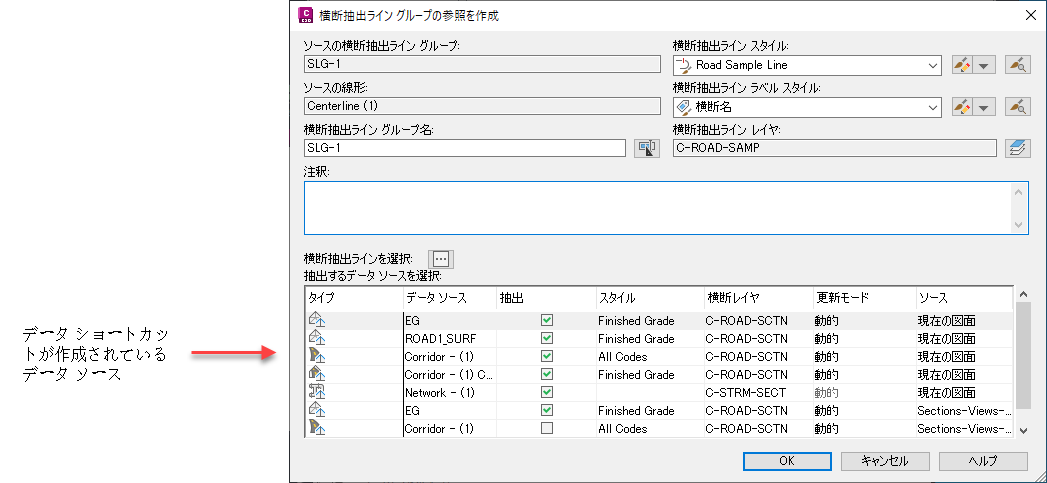Expand the 横断名 label style dropdown

pyautogui.click(x=933, y=107)
